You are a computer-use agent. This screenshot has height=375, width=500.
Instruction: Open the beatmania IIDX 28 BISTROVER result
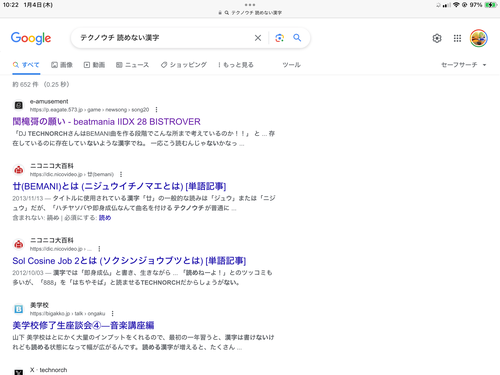pyautogui.click(x=107, y=122)
